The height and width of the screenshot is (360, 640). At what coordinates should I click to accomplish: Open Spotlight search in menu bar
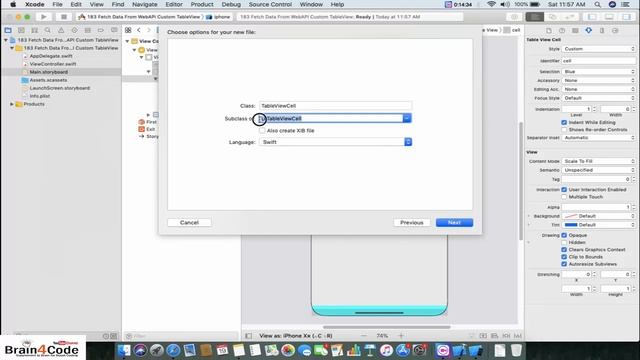pos(598,4)
